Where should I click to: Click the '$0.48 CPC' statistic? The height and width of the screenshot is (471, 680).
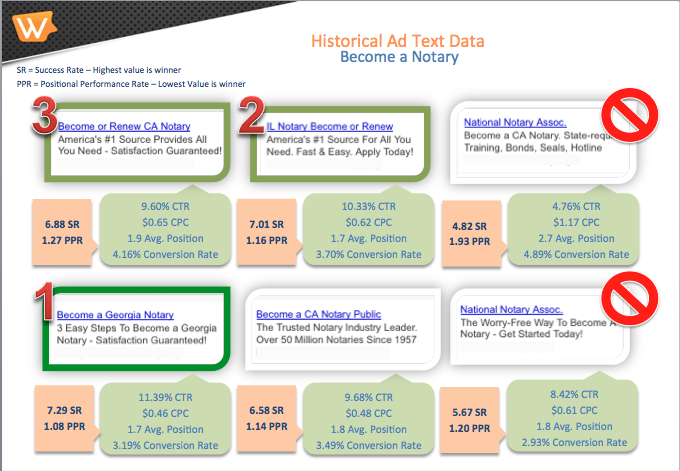tap(369, 413)
